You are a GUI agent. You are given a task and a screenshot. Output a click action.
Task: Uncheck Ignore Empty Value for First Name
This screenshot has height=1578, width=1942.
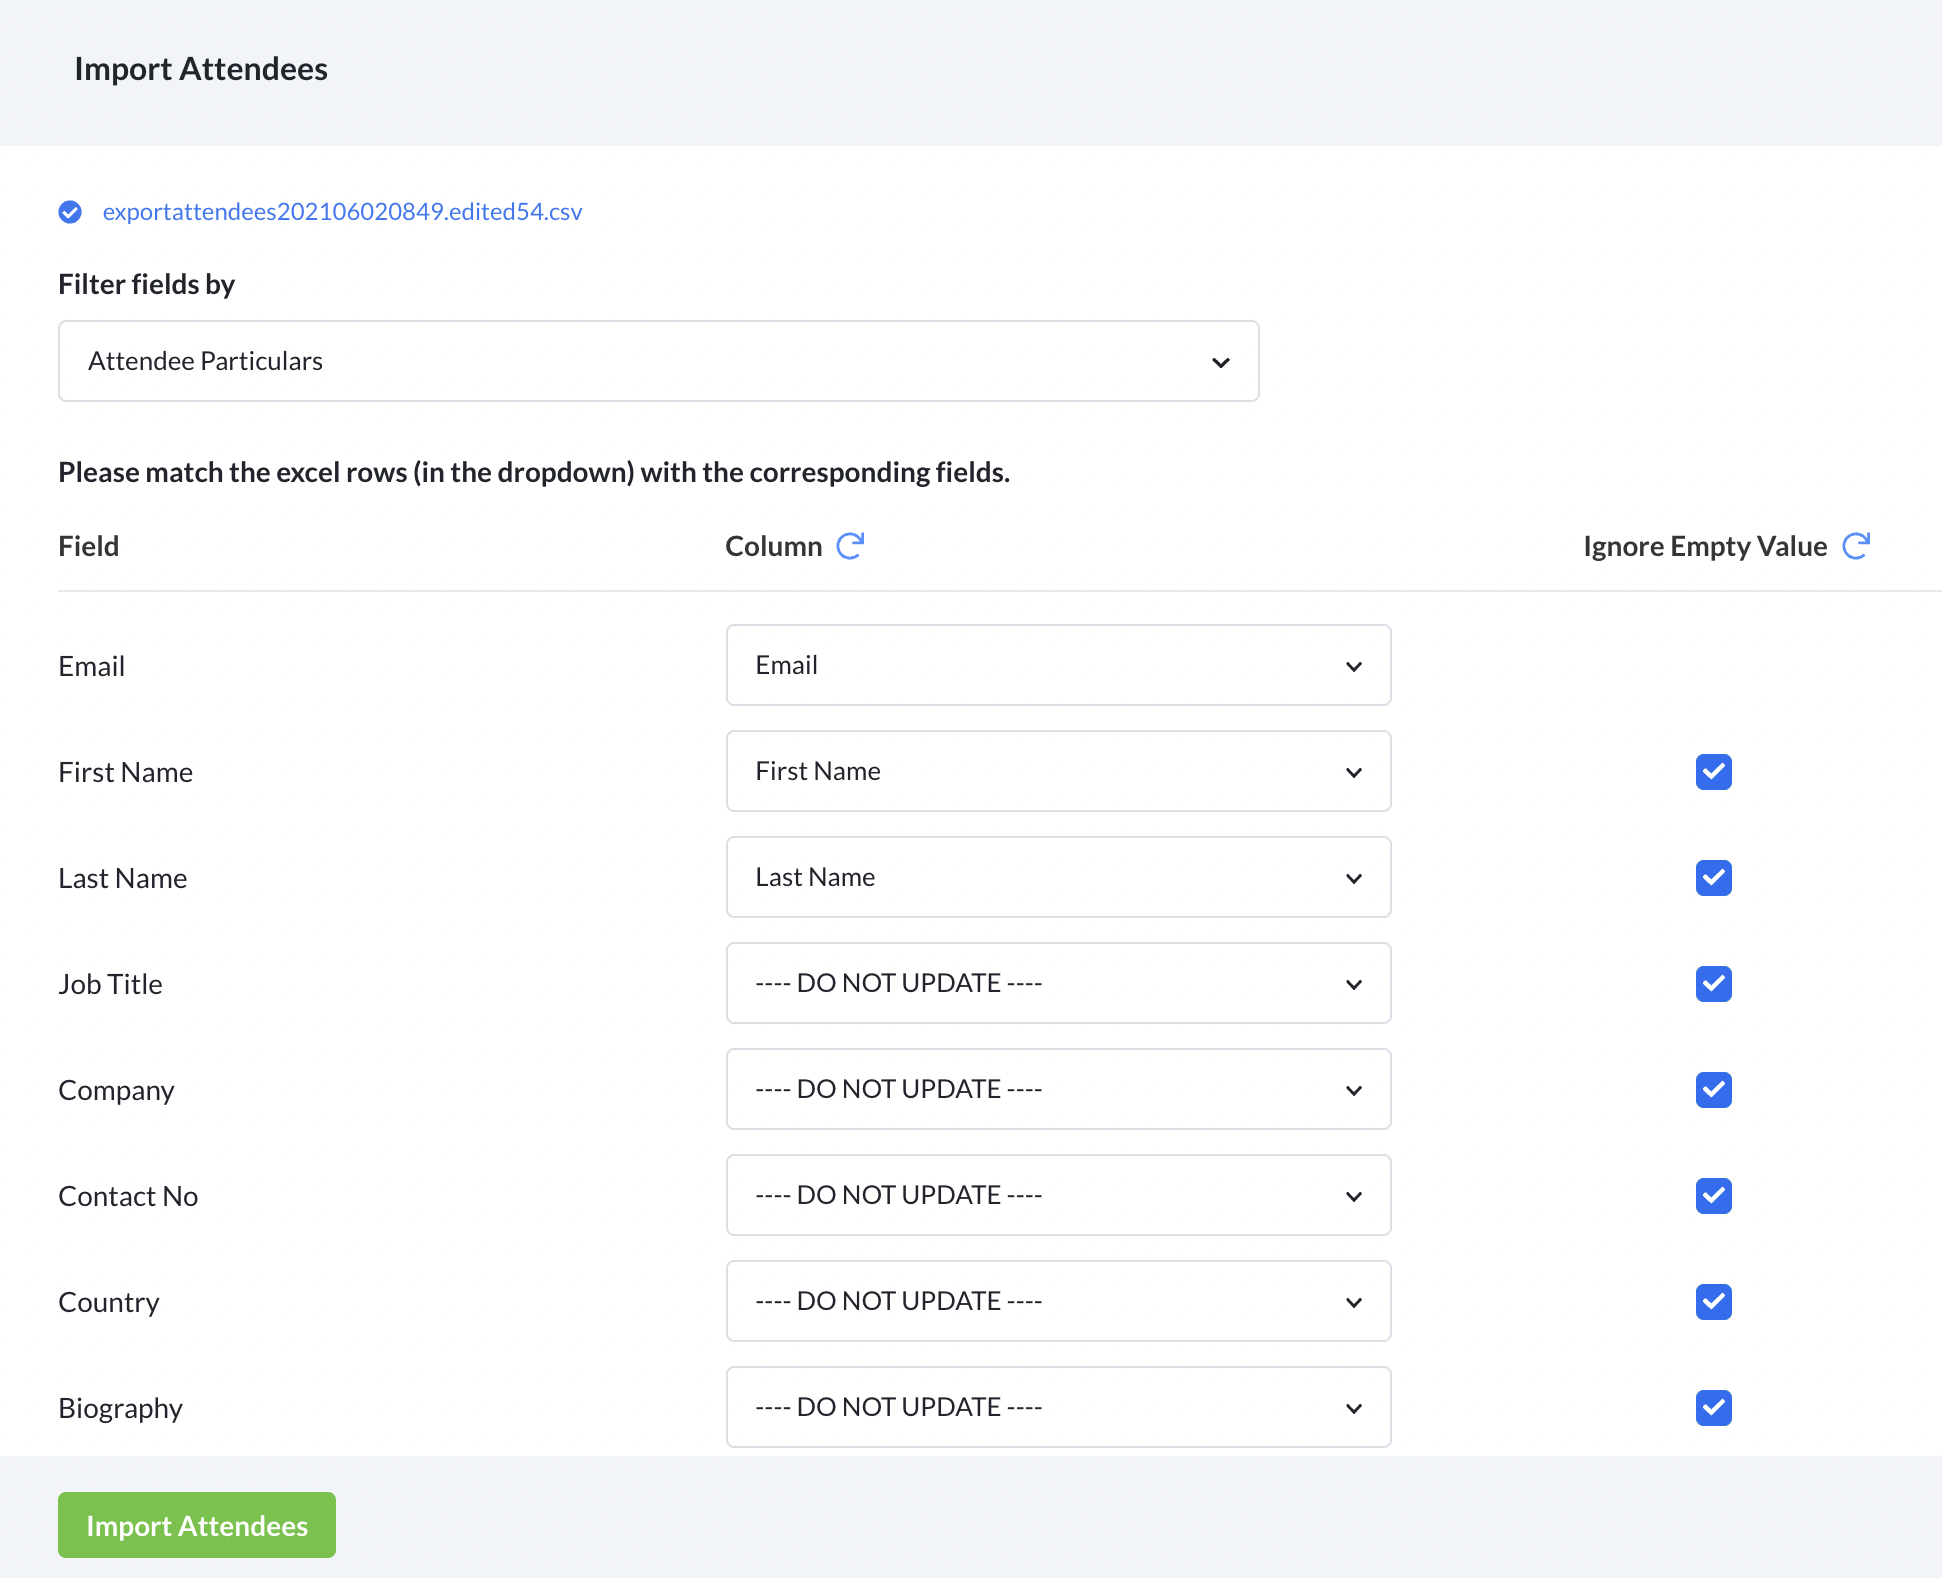coord(1713,772)
